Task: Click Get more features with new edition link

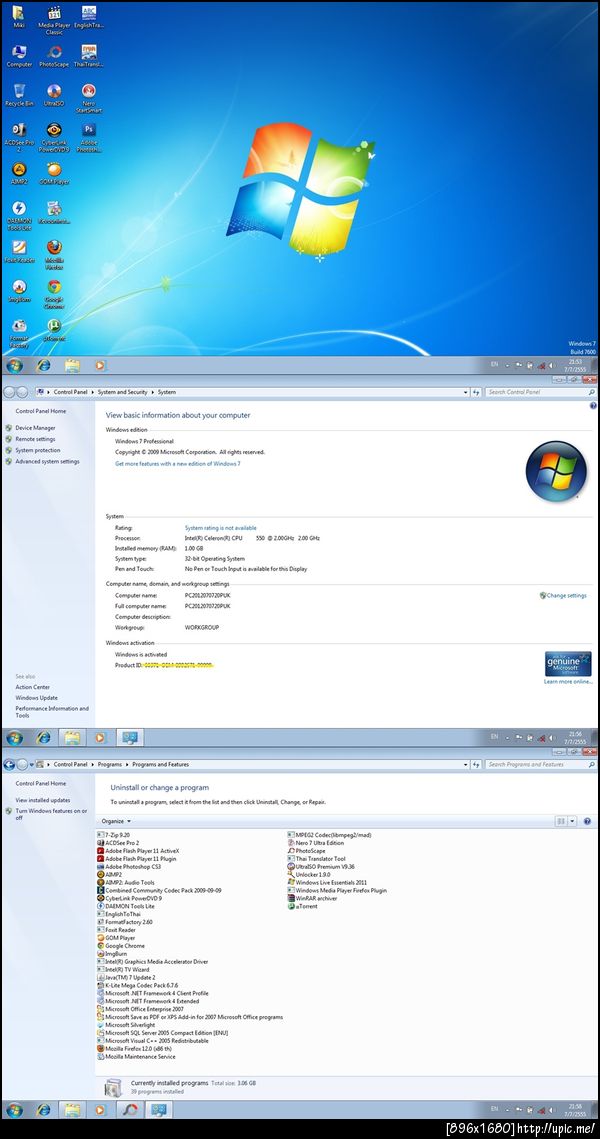Action: coord(177,463)
